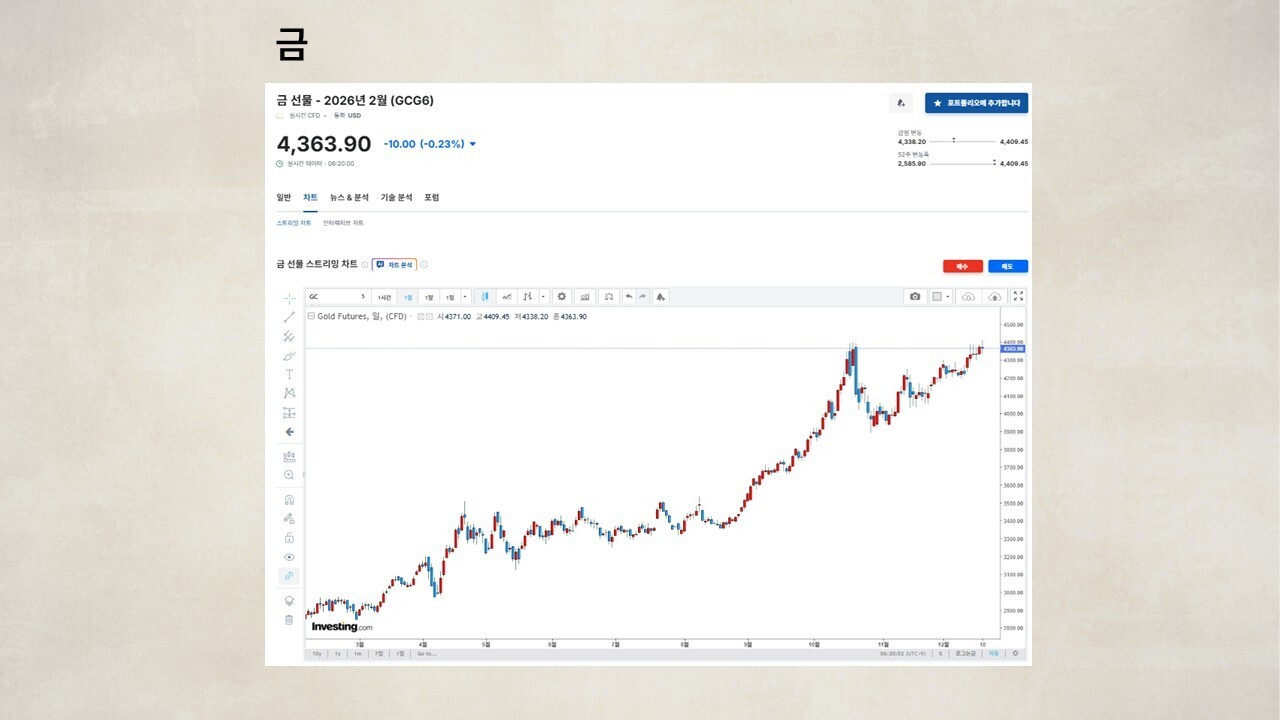The height and width of the screenshot is (720, 1280).
Task: Click the left arrow marker tool
Action: point(289,432)
